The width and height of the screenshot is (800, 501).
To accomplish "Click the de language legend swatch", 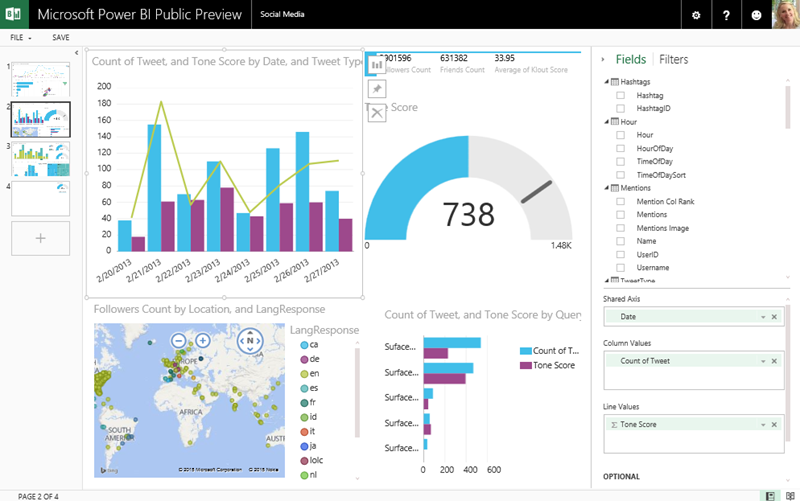I will click(304, 360).
